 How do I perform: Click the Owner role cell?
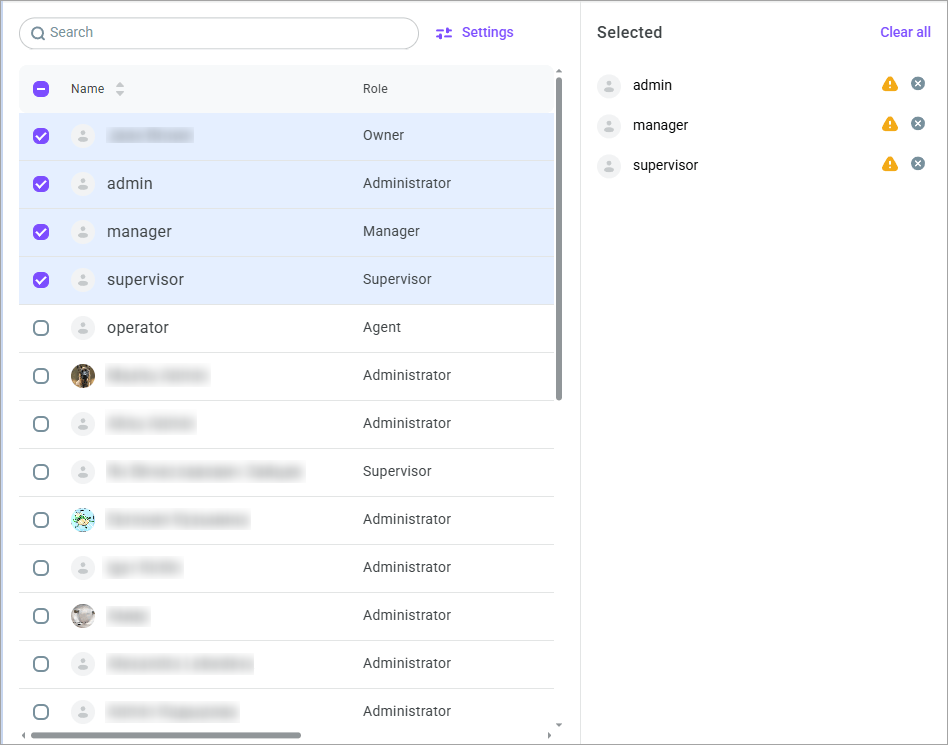(x=383, y=135)
